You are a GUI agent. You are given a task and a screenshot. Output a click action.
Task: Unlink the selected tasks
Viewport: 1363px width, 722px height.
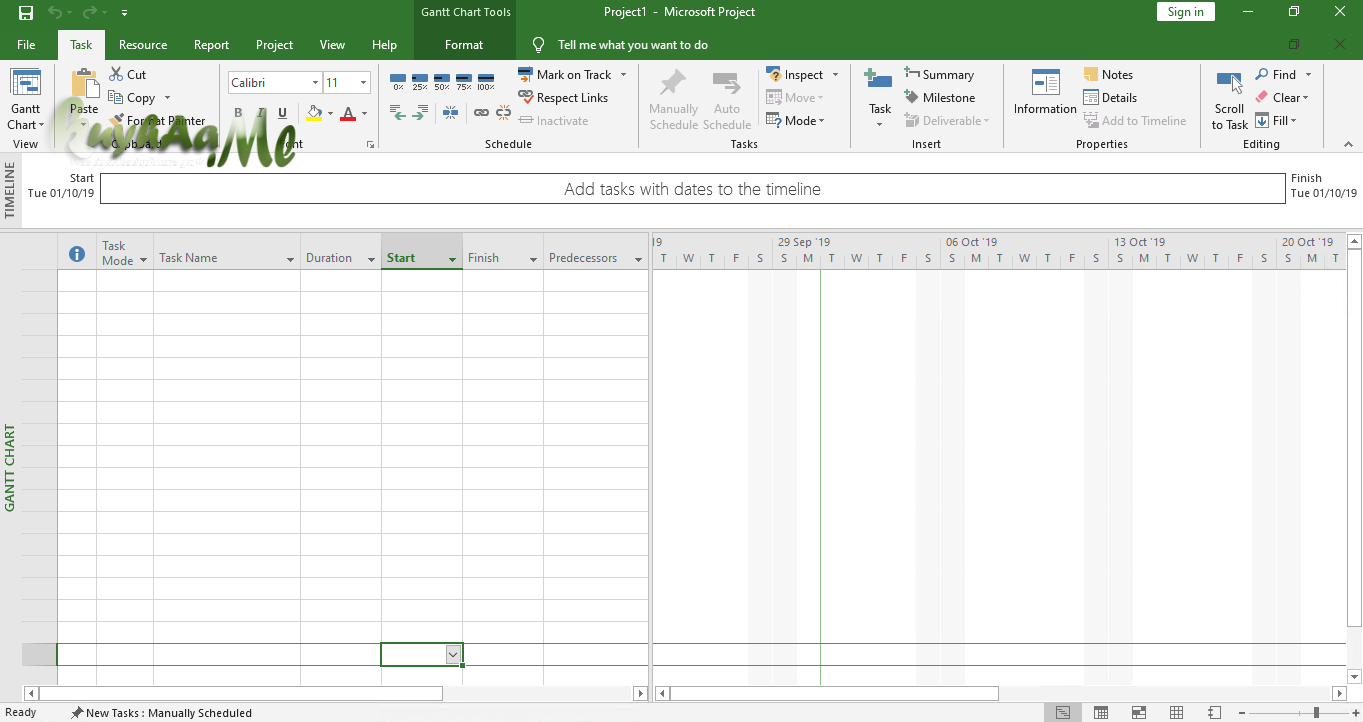[502, 113]
